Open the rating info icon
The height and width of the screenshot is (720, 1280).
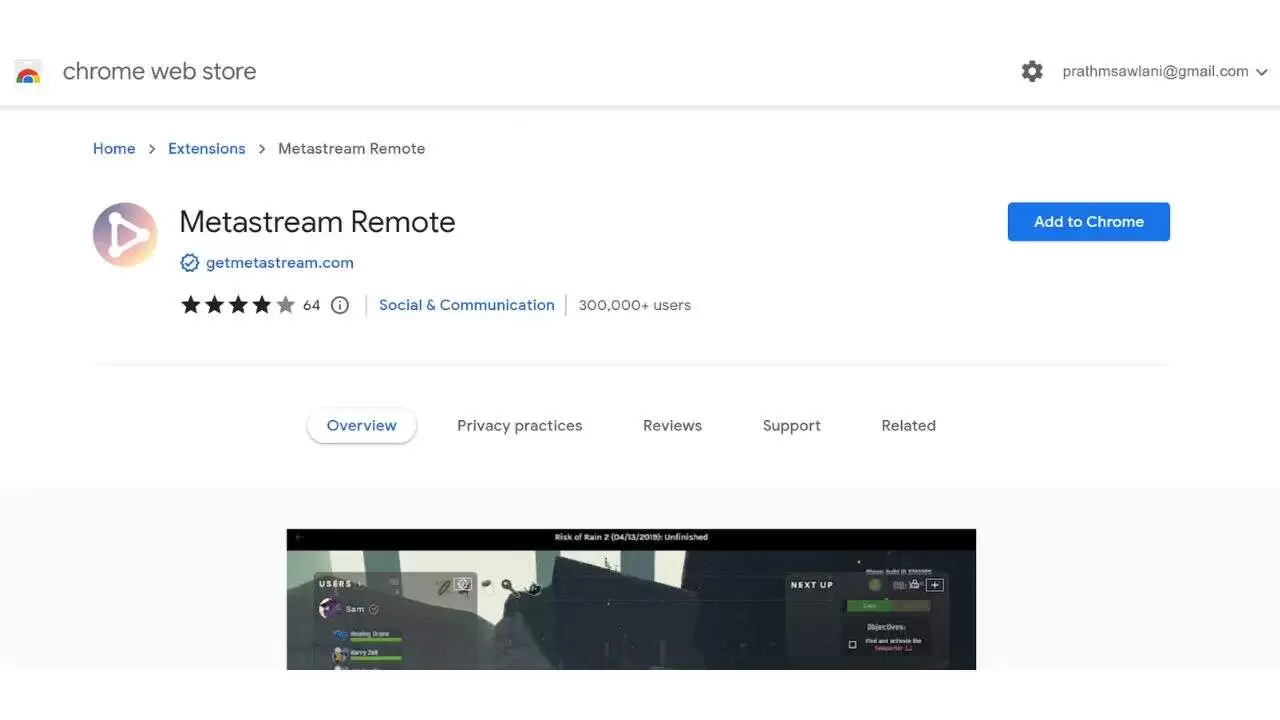[340, 305]
